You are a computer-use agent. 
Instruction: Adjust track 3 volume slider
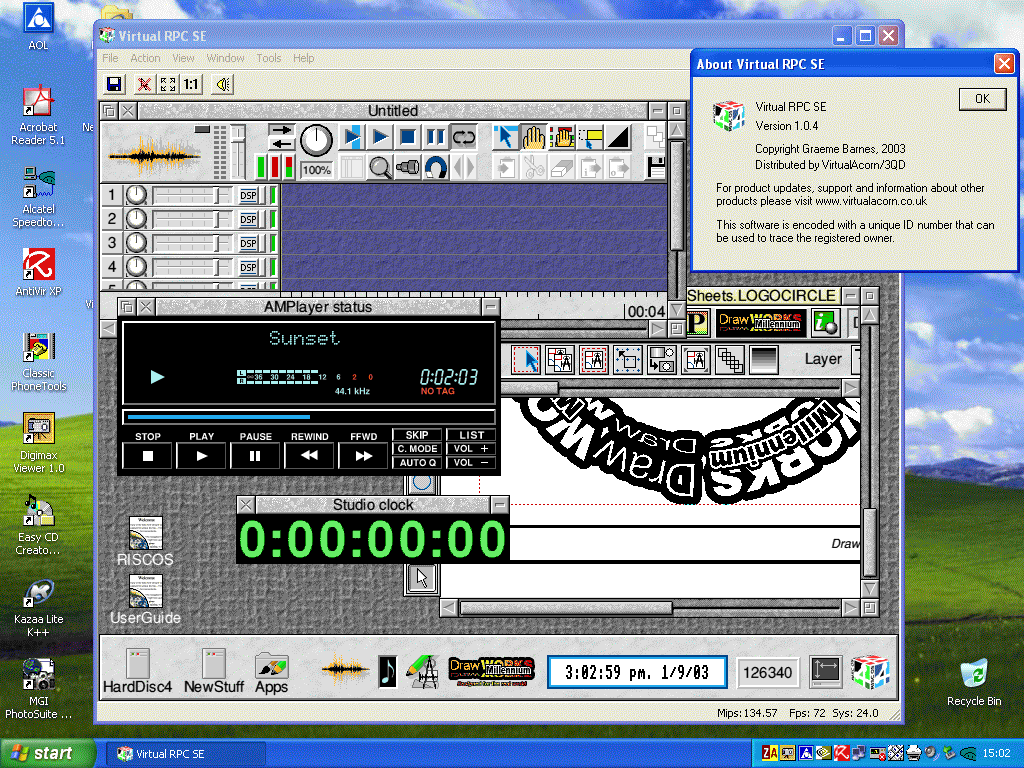pos(192,244)
